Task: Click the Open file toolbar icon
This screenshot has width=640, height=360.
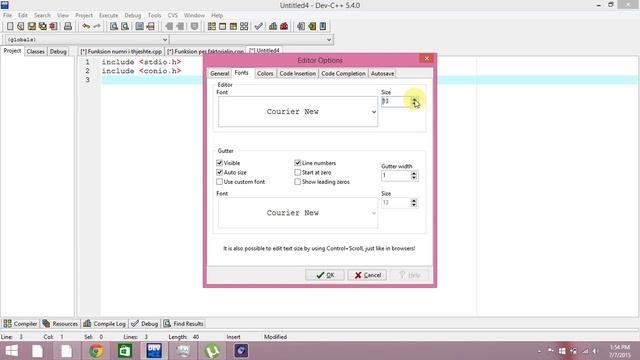Action: click(x=21, y=27)
